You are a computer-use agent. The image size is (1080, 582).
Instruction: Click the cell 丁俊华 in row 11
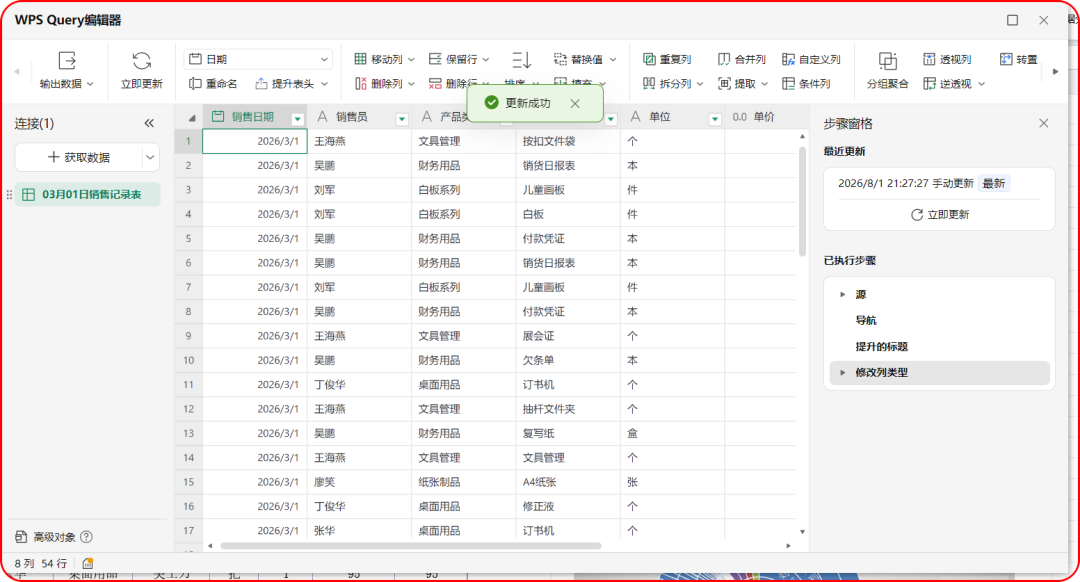tap(359, 384)
